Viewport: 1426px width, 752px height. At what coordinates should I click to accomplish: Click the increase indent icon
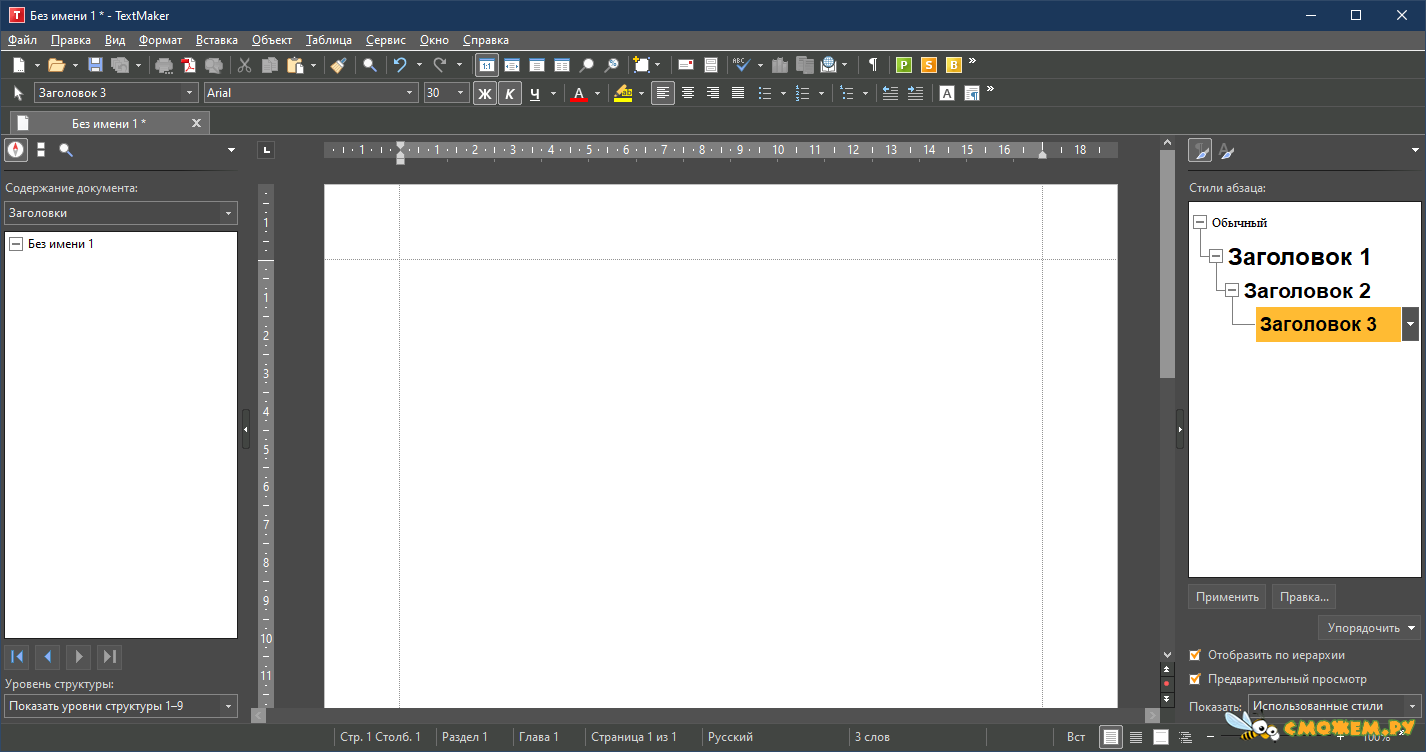click(x=915, y=93)
